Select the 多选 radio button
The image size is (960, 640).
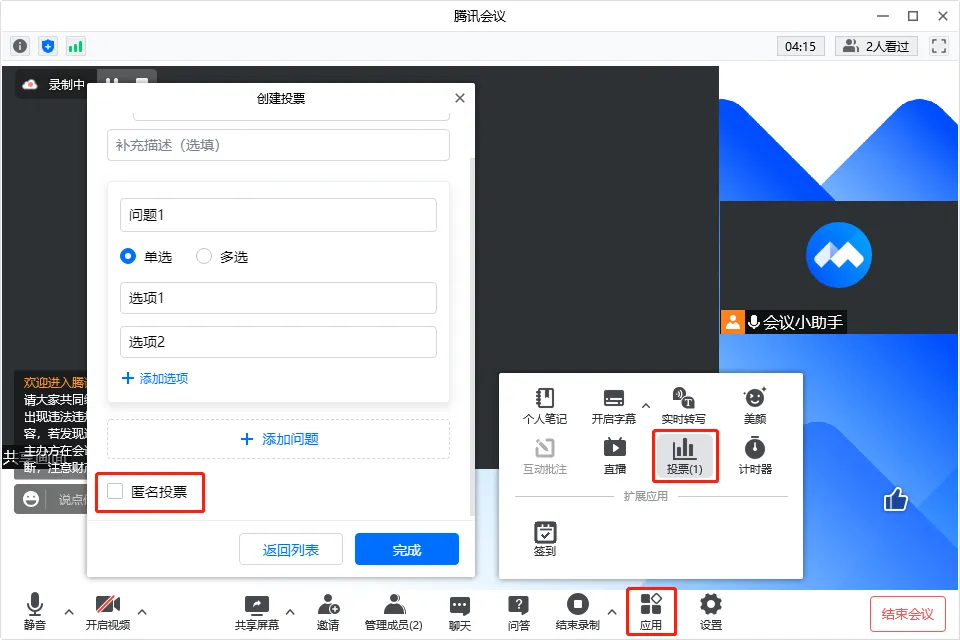coord(204,256)
